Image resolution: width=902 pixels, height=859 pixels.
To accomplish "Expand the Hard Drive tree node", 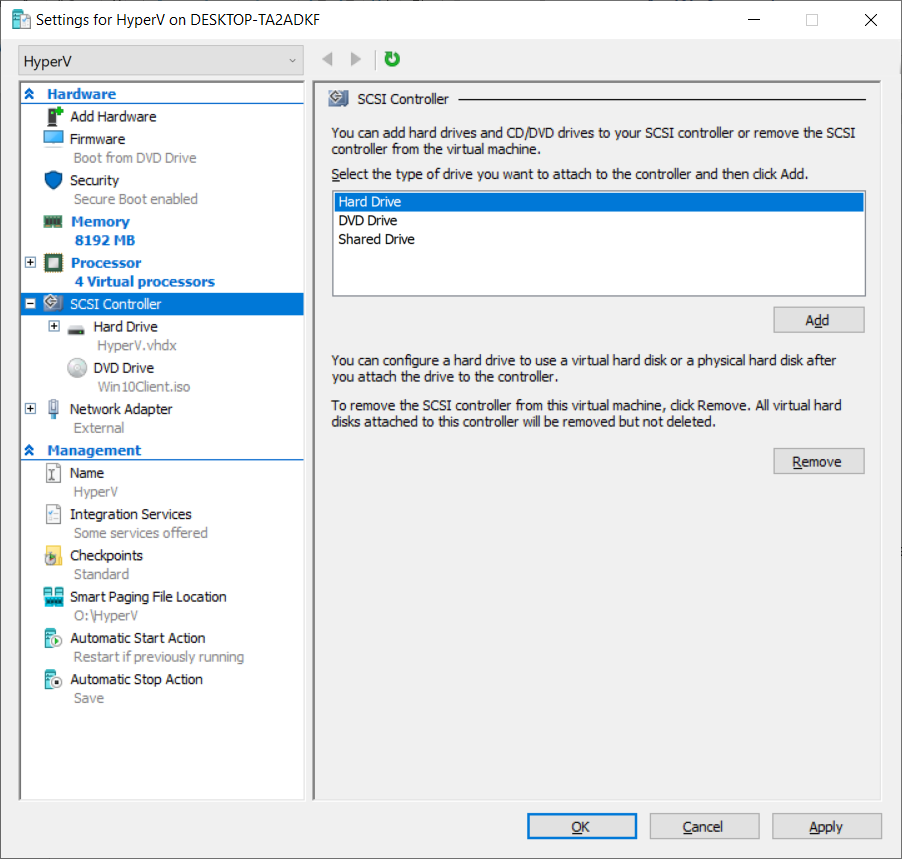I will (x=54, y=327).
